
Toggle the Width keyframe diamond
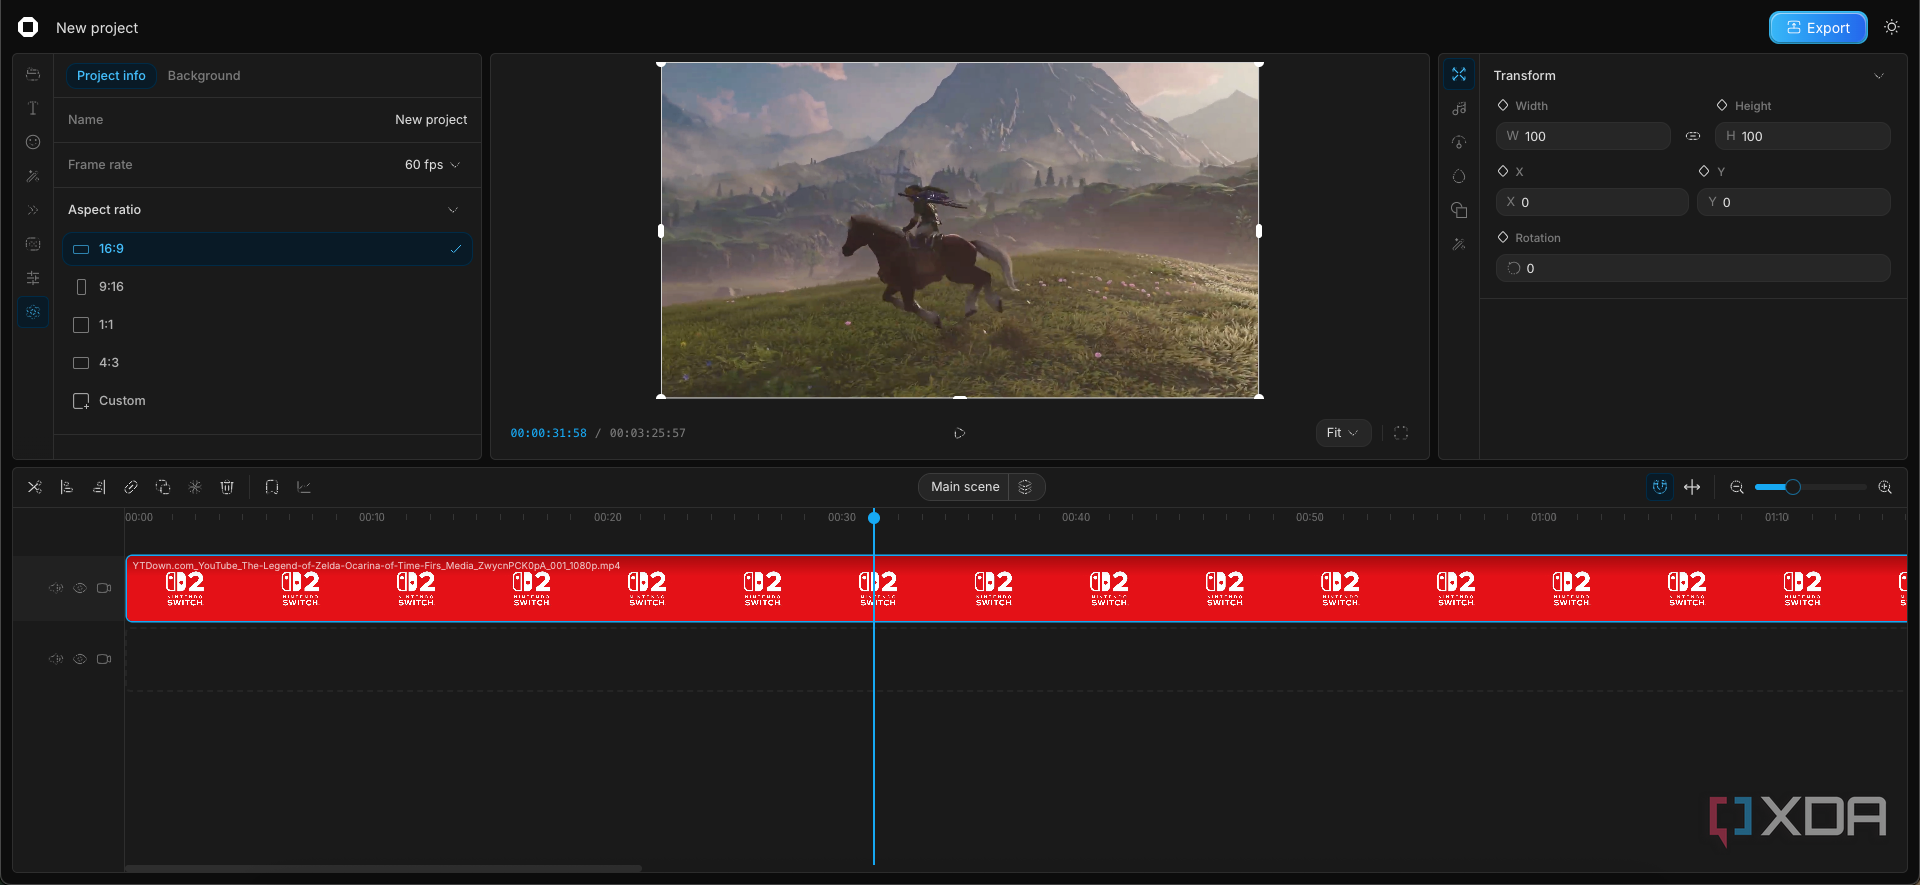point(1503,105)
